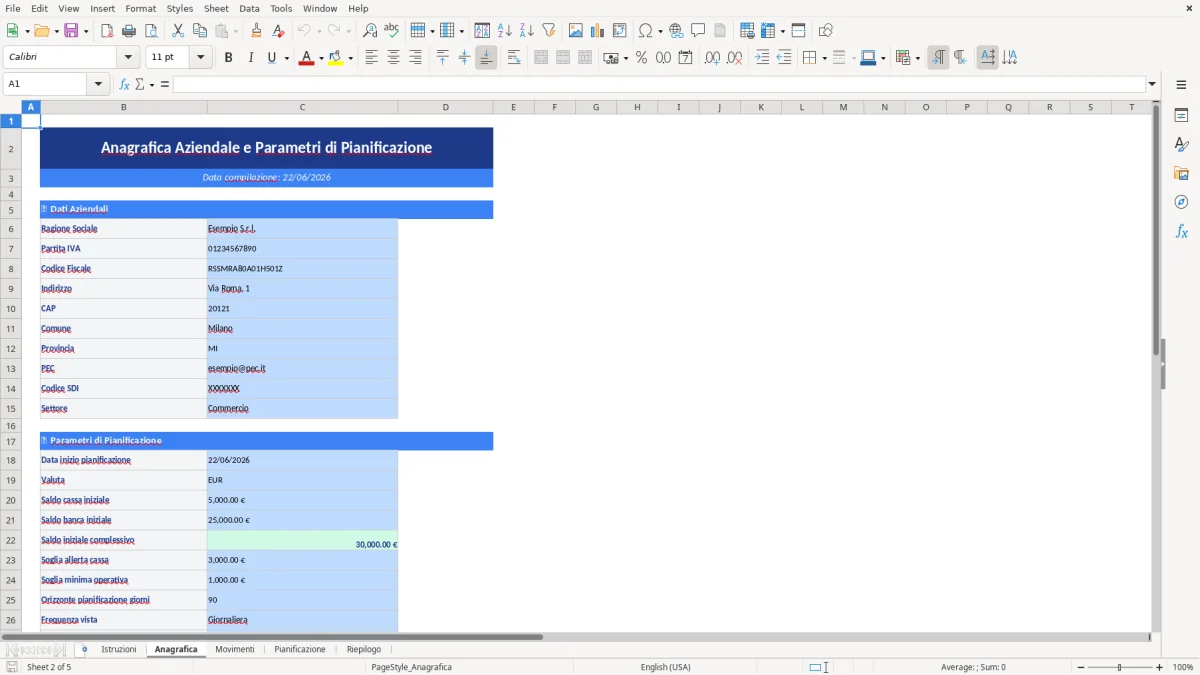Viewport: 1200px width, 675px height.
Task: Switch to the Riepilogo sheet tab
Action: (364, 649)
